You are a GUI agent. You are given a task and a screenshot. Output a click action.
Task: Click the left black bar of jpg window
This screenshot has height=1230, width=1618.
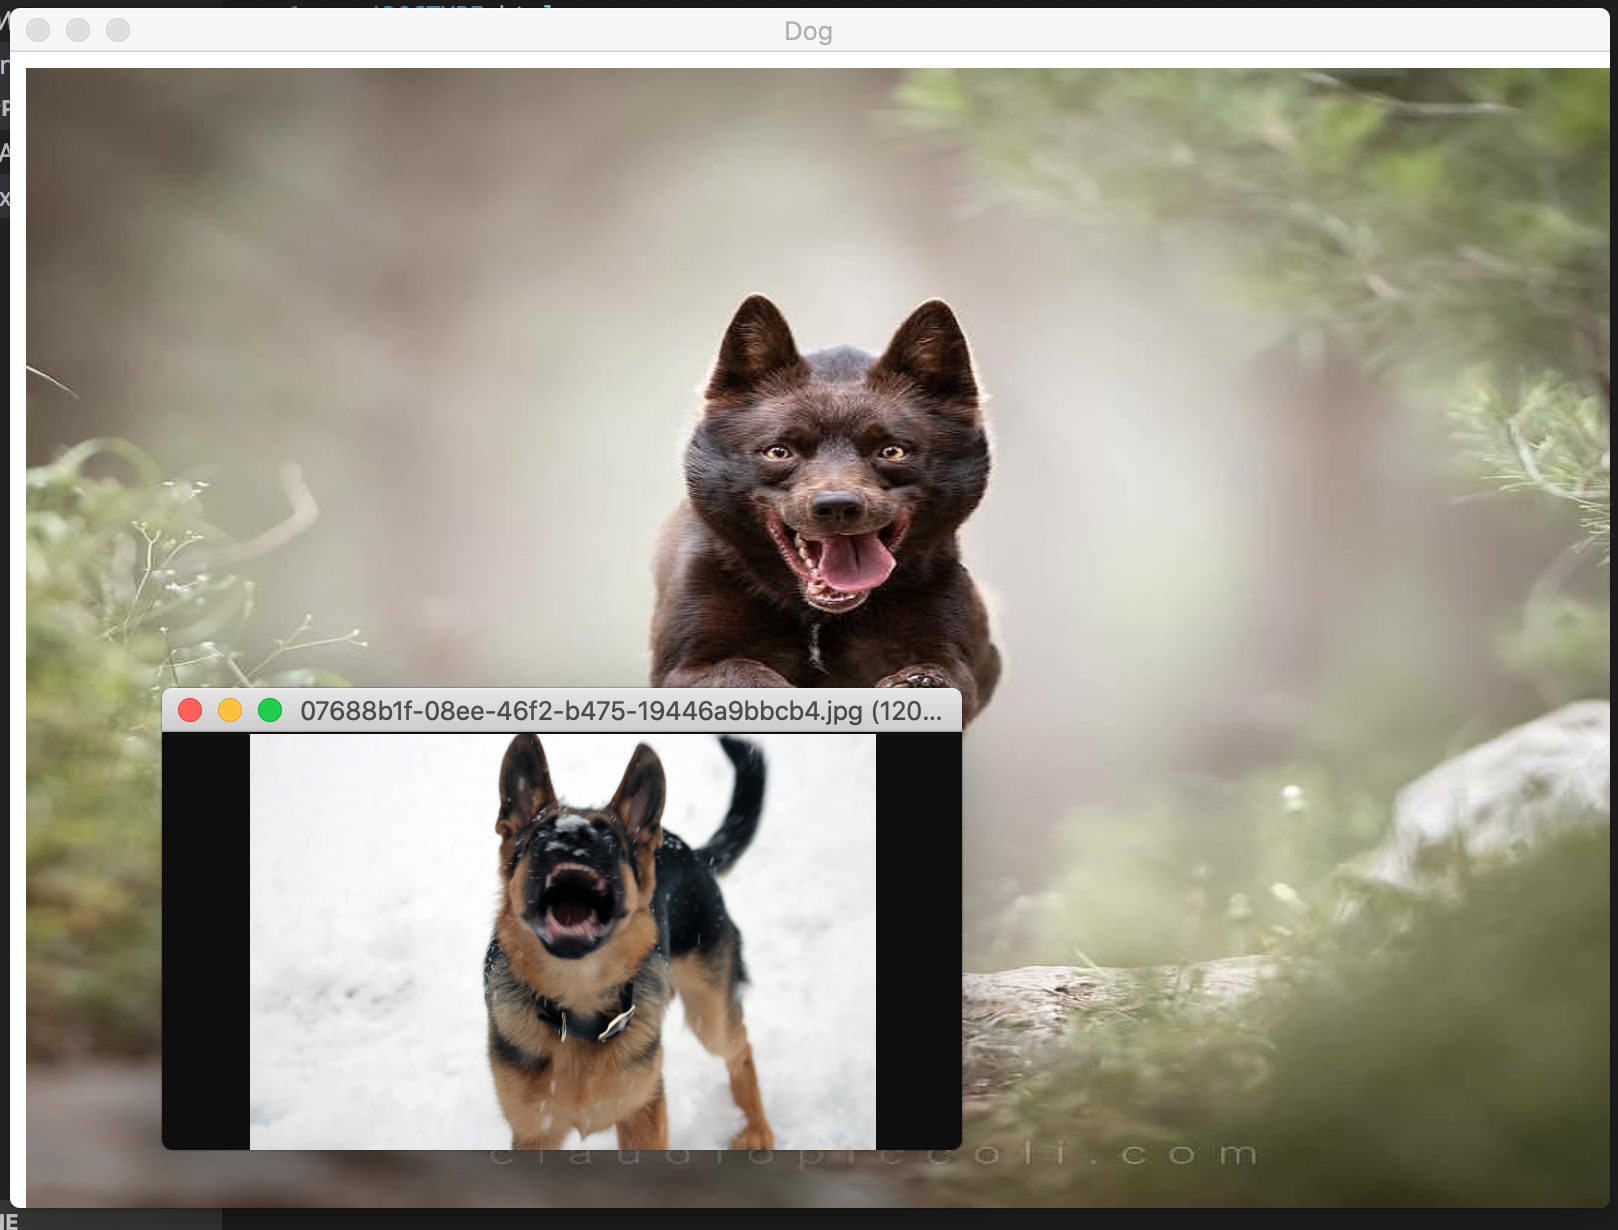coord(206,941)
